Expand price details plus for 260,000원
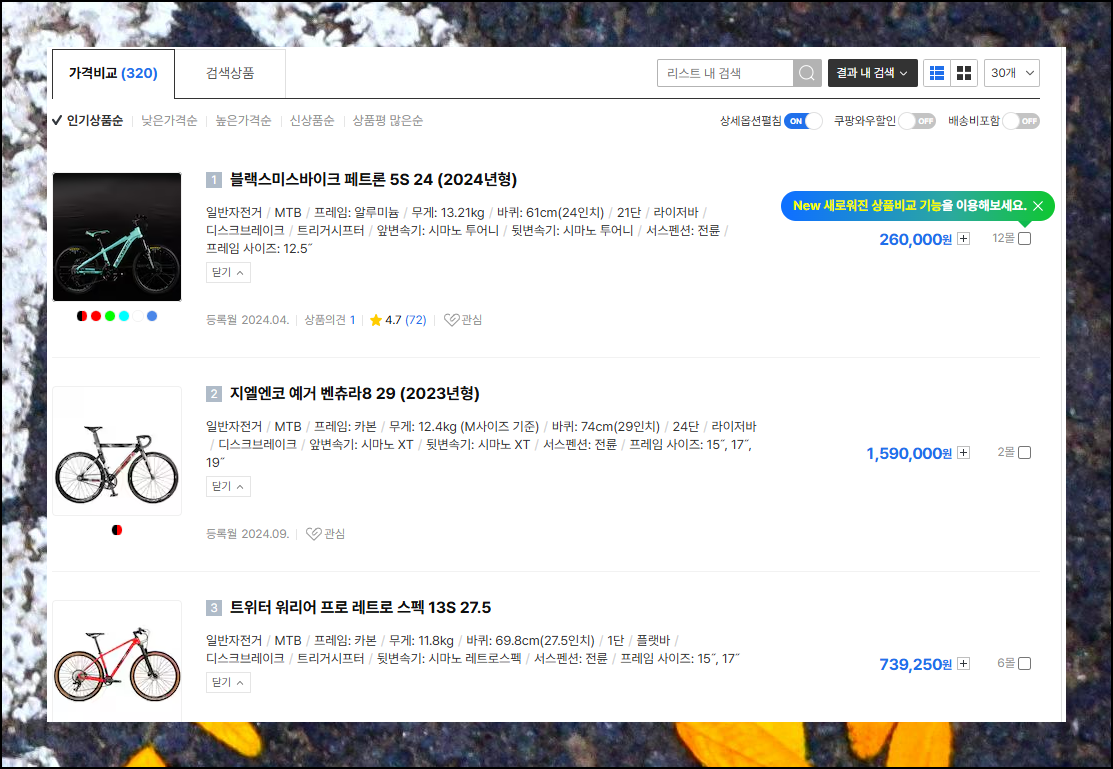This screenshot has height=769, width=1113. pos(963,239)
